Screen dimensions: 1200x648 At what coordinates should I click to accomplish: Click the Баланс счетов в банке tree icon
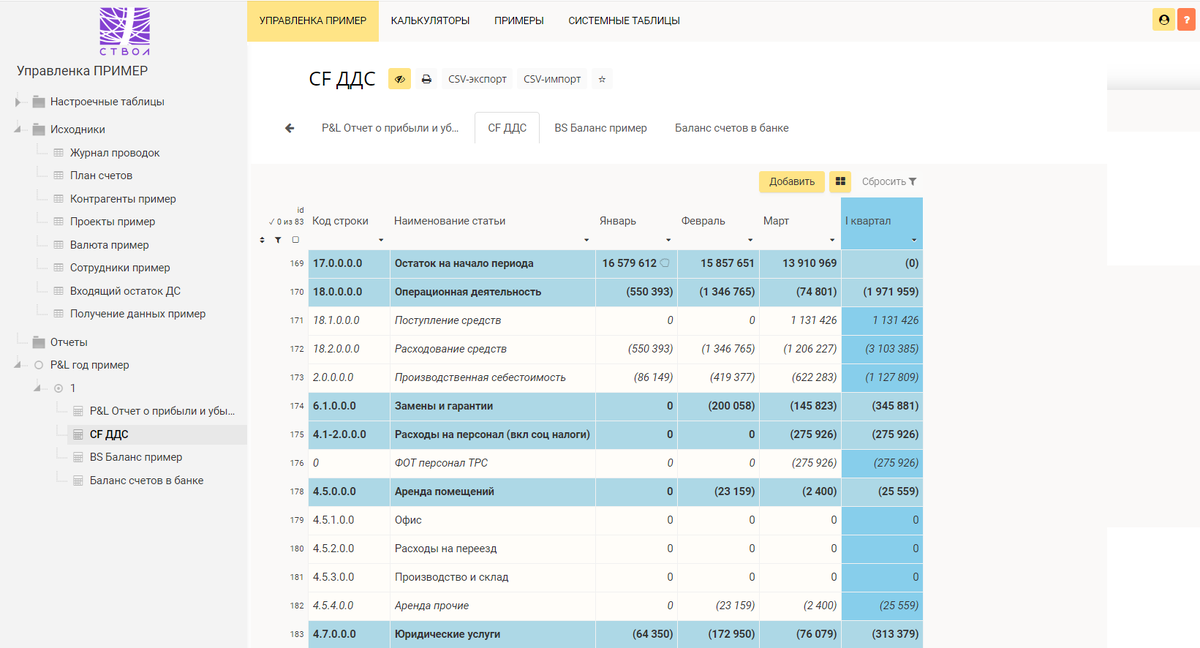78,480
